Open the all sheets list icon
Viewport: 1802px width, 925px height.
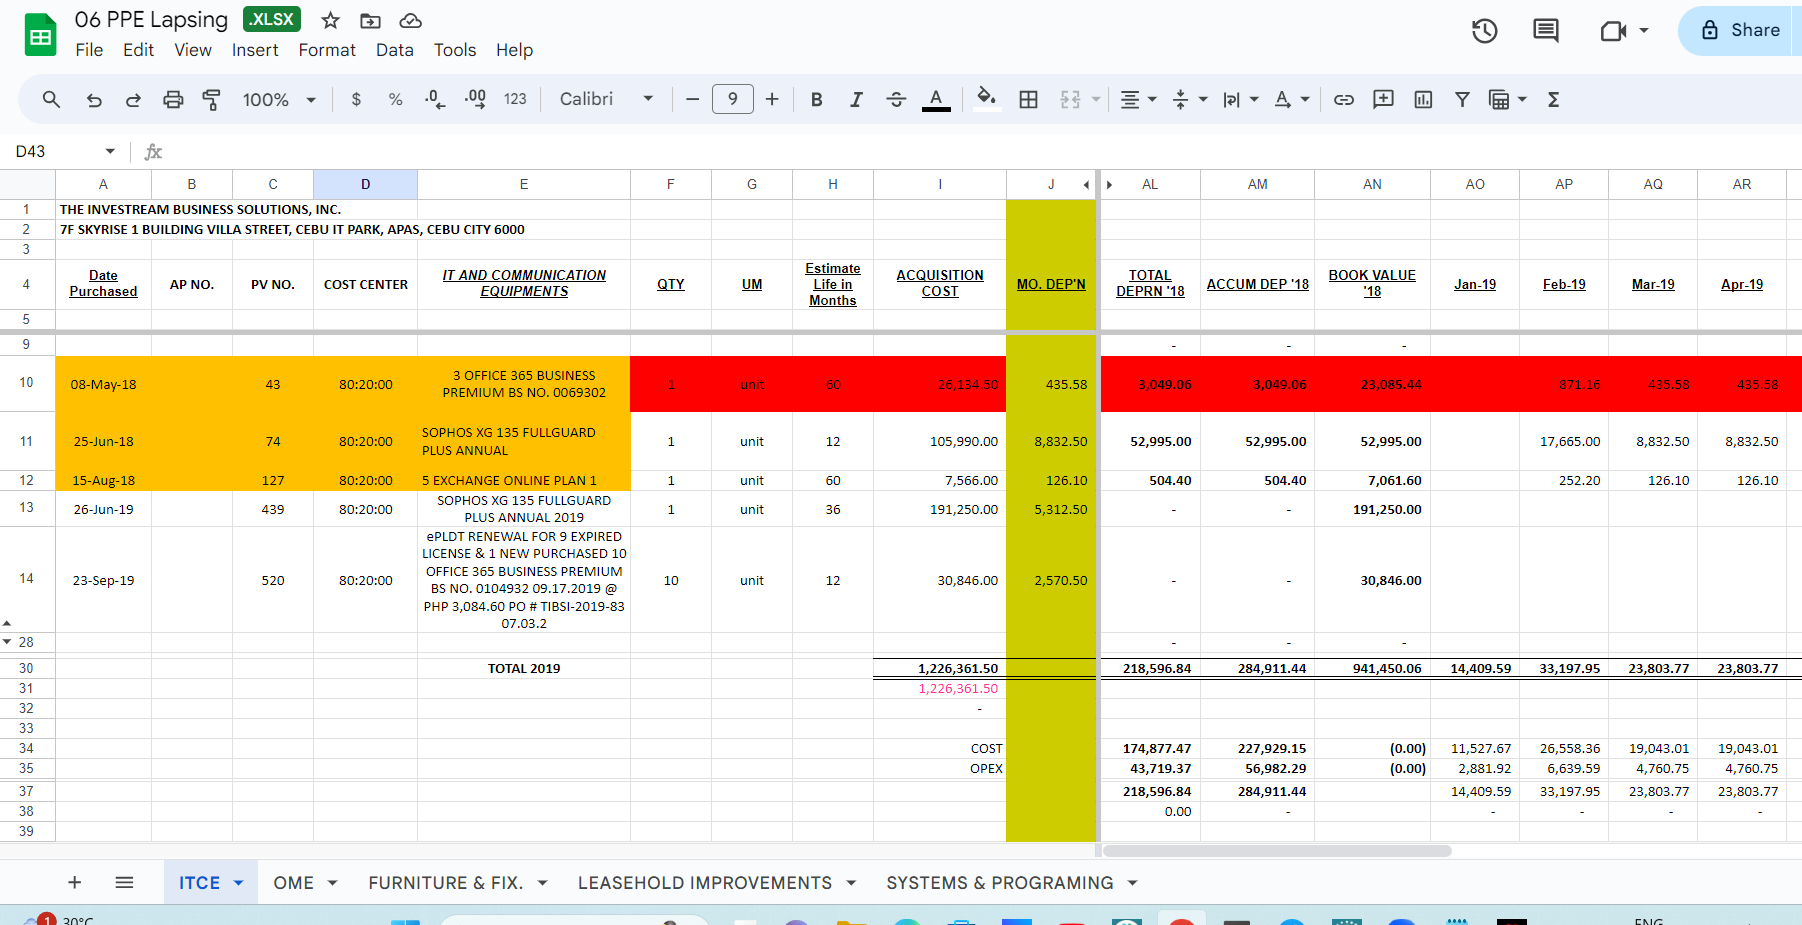[x=124, y=882]
